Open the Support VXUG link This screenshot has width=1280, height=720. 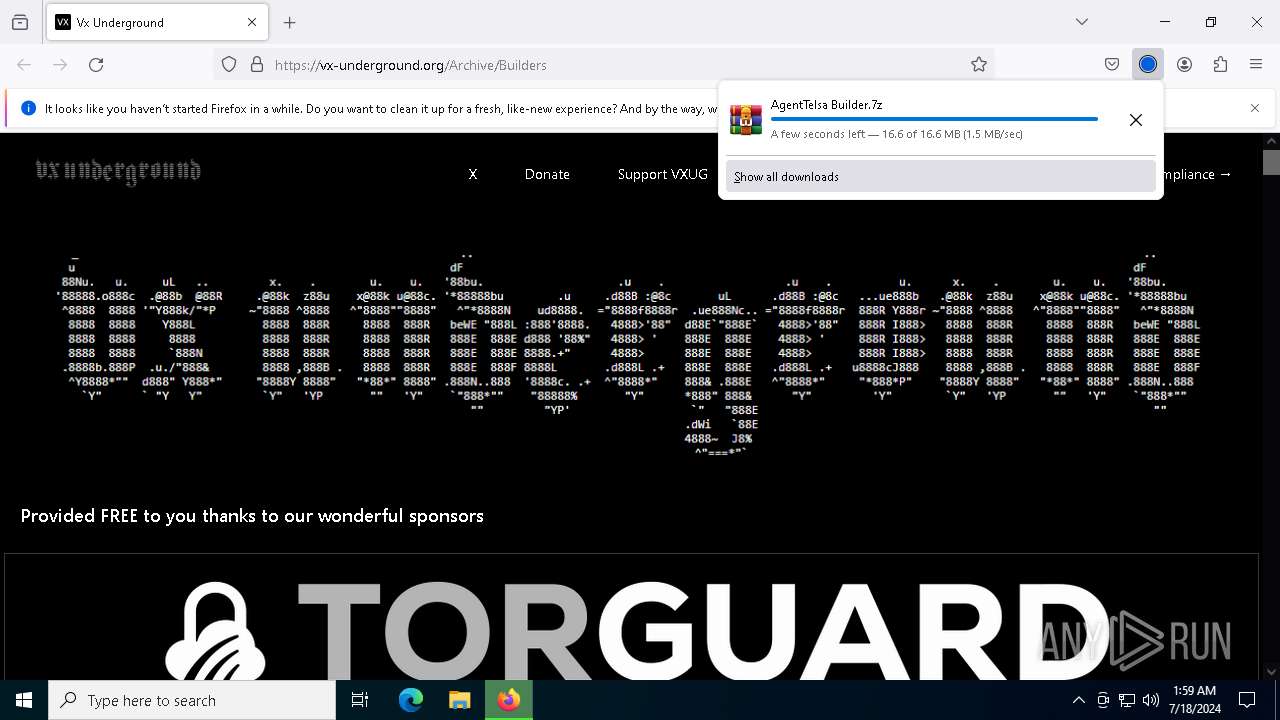pyautogui.click(x=662, y=174)
